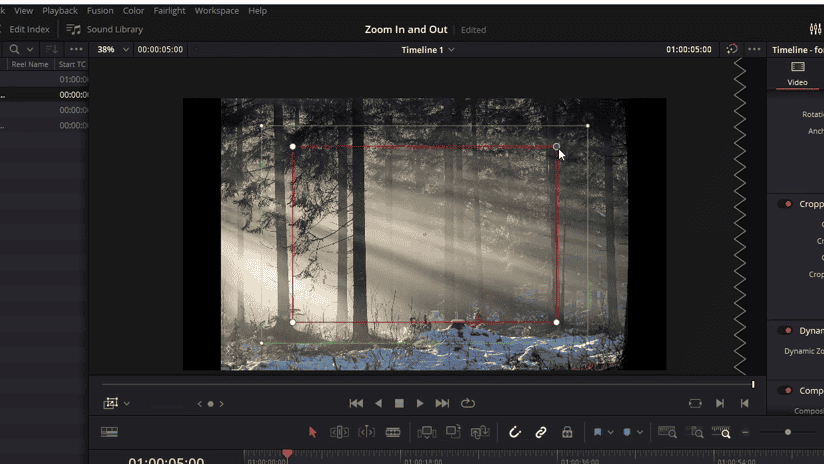Click the search magnifier icon
Screen dimensions: 824x464
[x=14, y=49]
